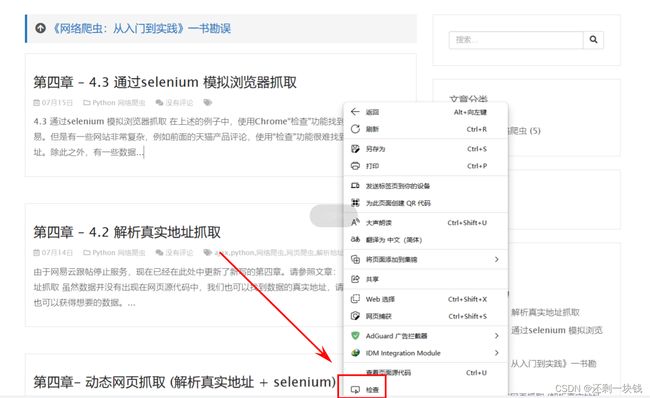Open the post 第四章 – 4.3 通过selenium 模拟浏览器抓取
The image size is (650, 398).
coord(165,82)
